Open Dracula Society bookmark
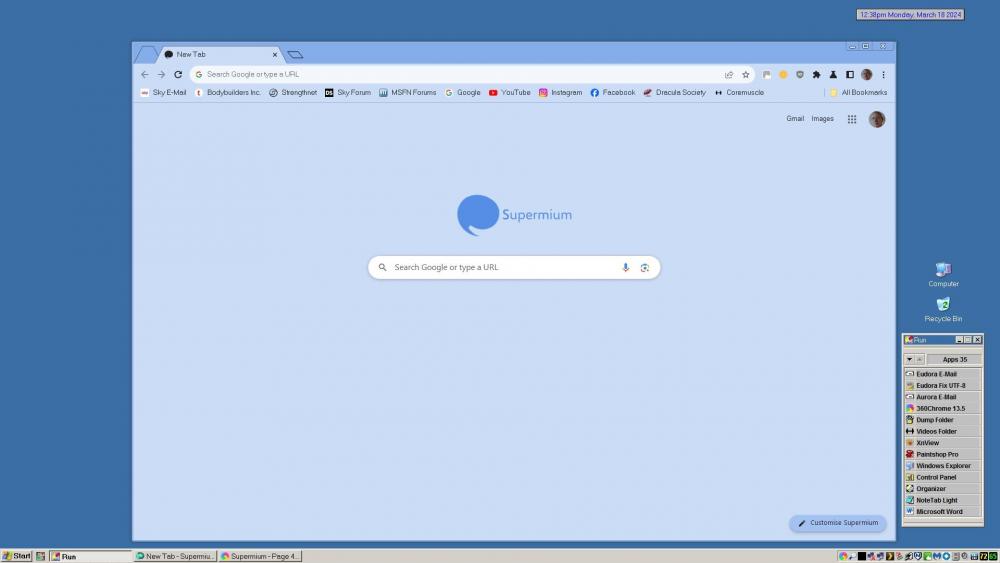1000x563 pixels. (x=675, y=93)
